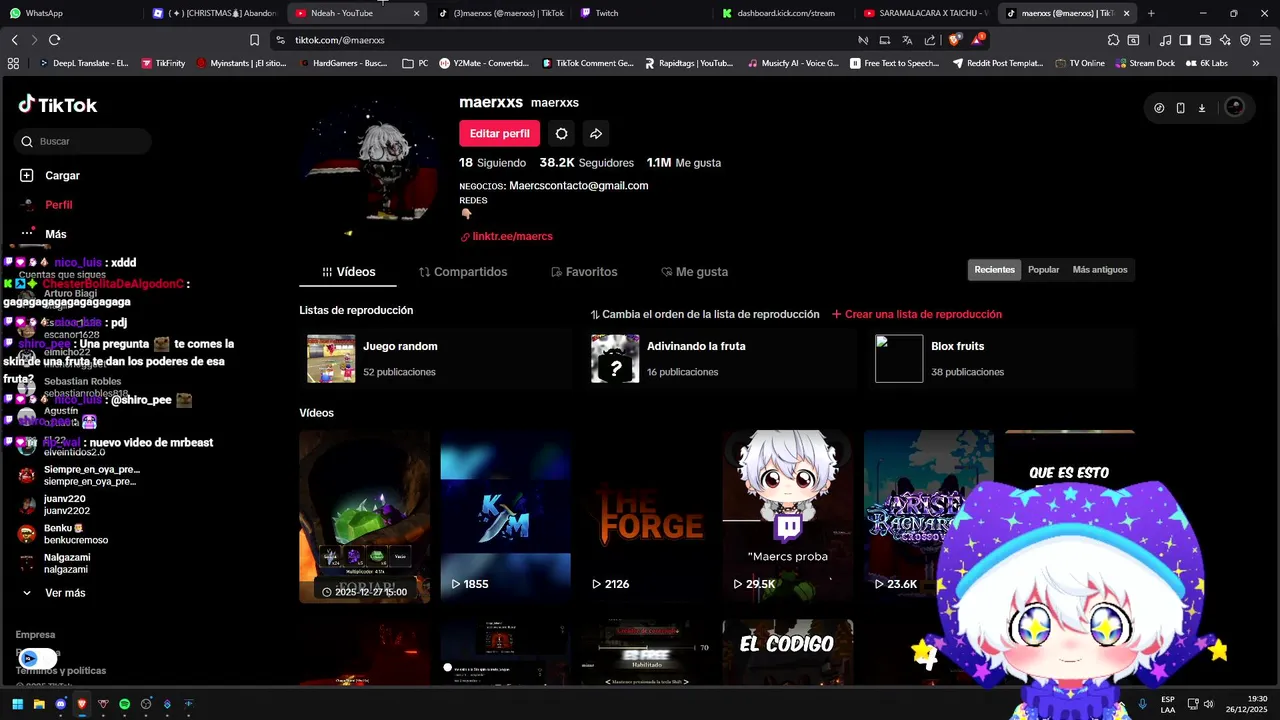The width and height of the screenshot is (1280, 720).
Task: Open Brave Wallet icon in toolbar
Action: point(1205,40)
